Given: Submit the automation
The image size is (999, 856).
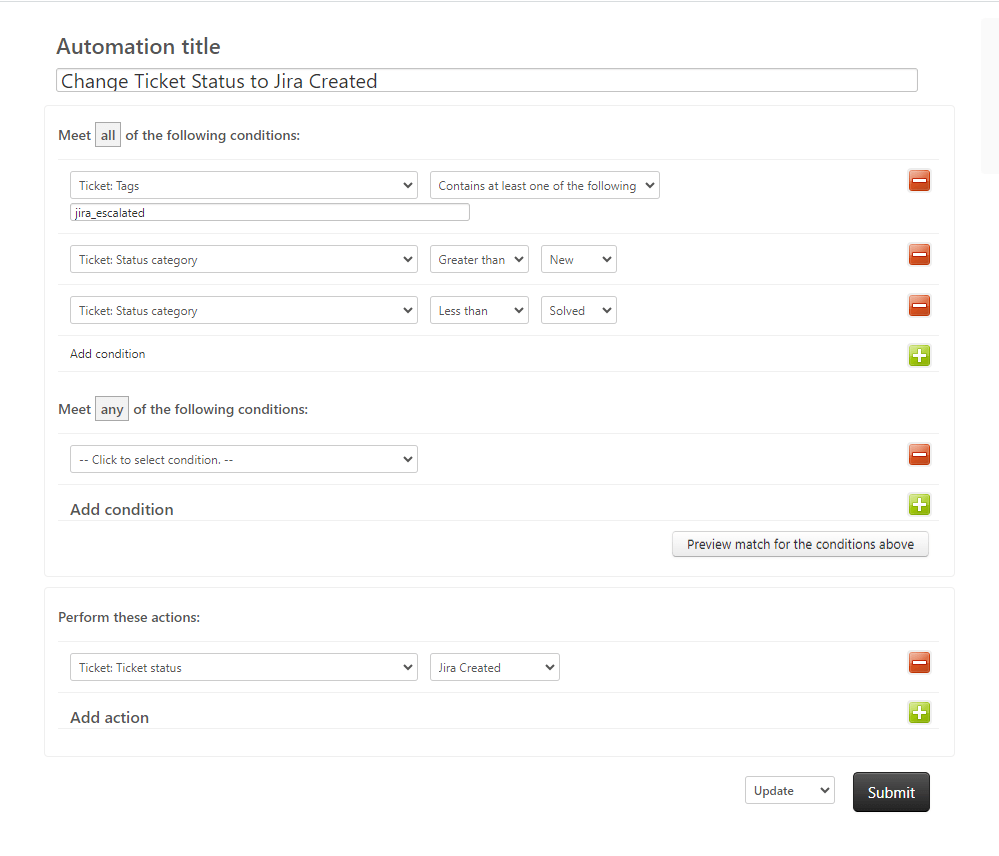Looking at the screenshot, I should (890, 791).
